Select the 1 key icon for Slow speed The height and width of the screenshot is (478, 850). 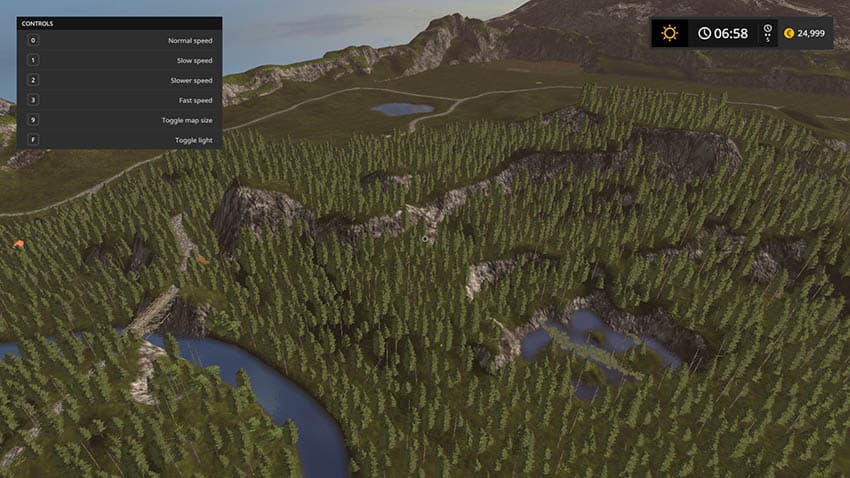[33, 60]
